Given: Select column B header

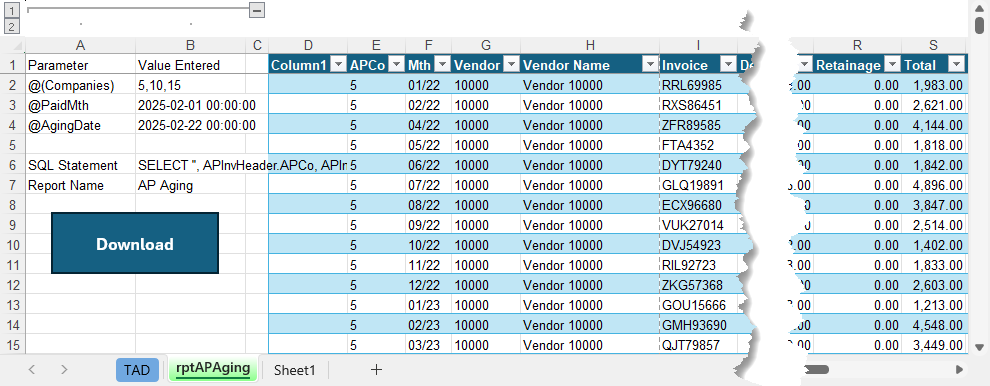Looking at the screenshot, I should point(190,45).
